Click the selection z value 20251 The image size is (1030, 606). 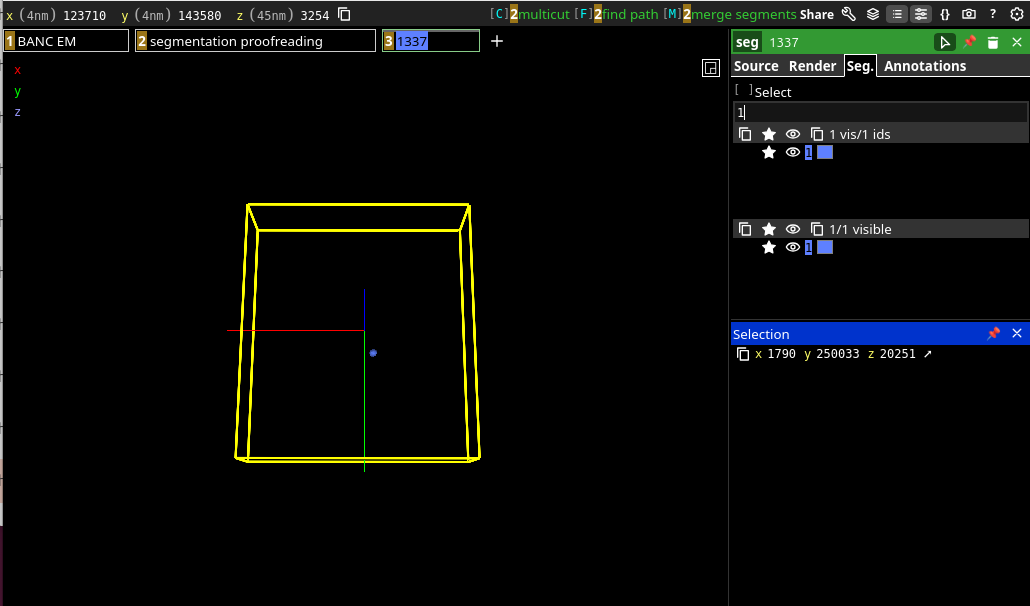897,354
